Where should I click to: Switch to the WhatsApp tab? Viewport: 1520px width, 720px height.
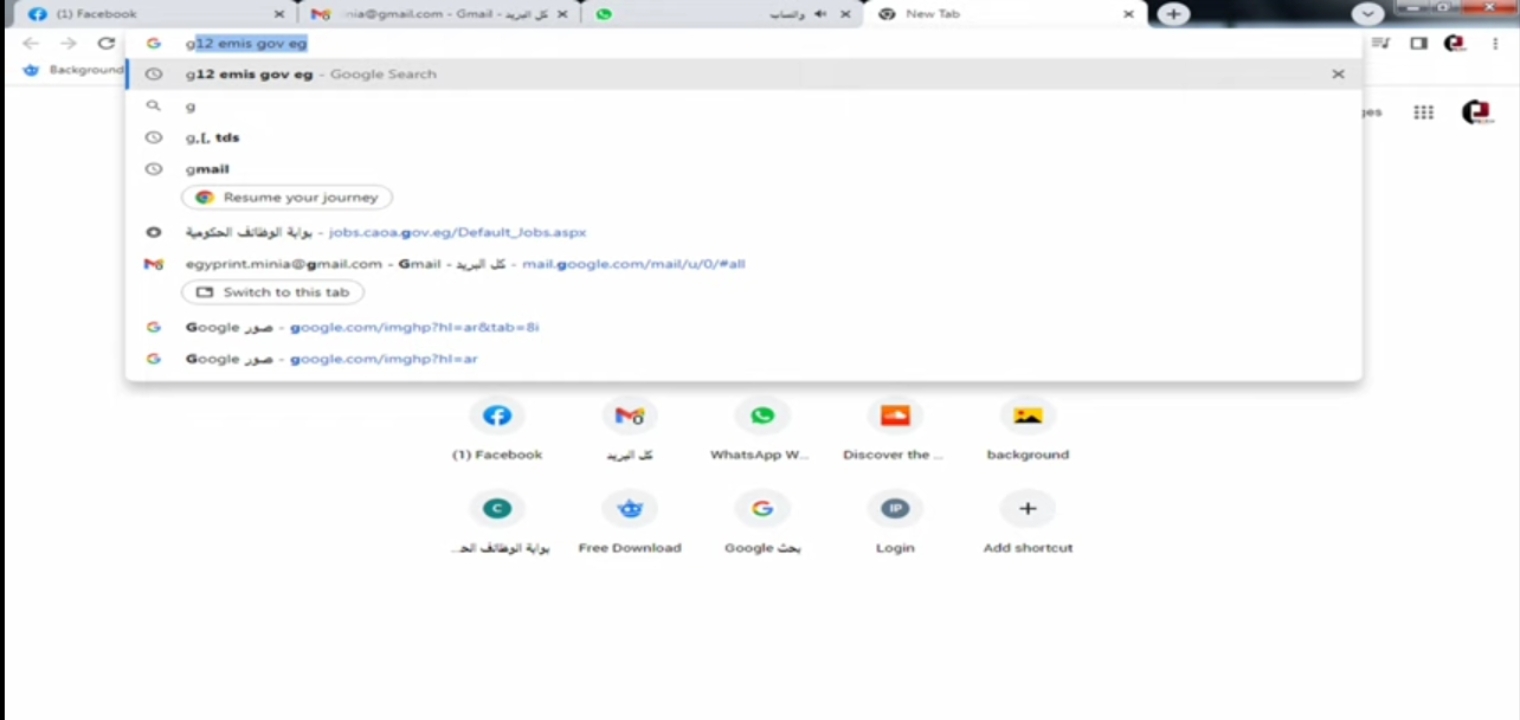[x=722, y=14]
